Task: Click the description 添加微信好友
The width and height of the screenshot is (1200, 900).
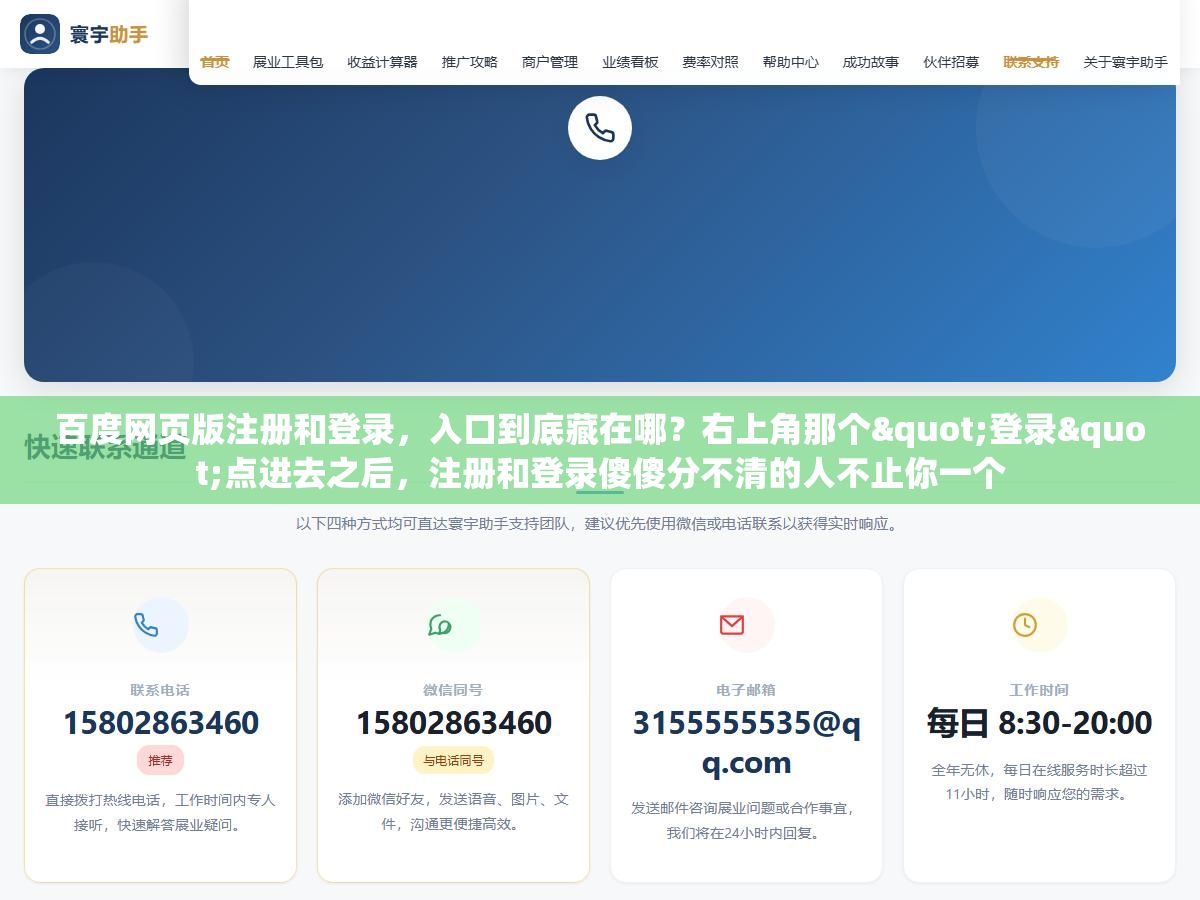Action: (x=453, y=812)
